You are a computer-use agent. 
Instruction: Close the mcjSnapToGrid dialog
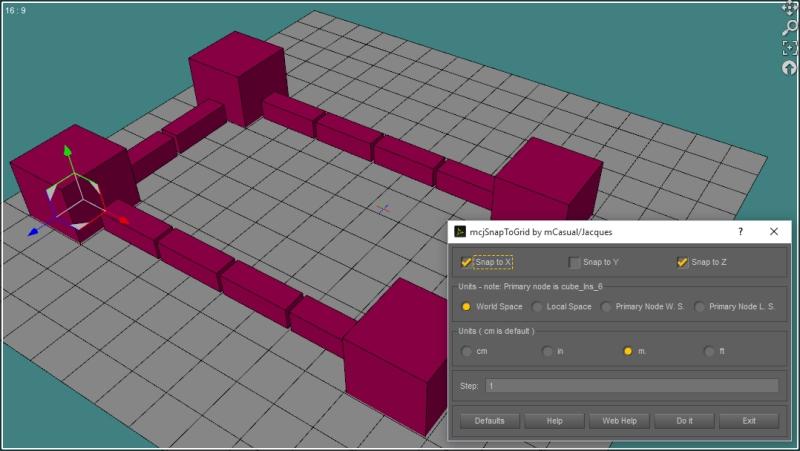[x=773, y=232]
